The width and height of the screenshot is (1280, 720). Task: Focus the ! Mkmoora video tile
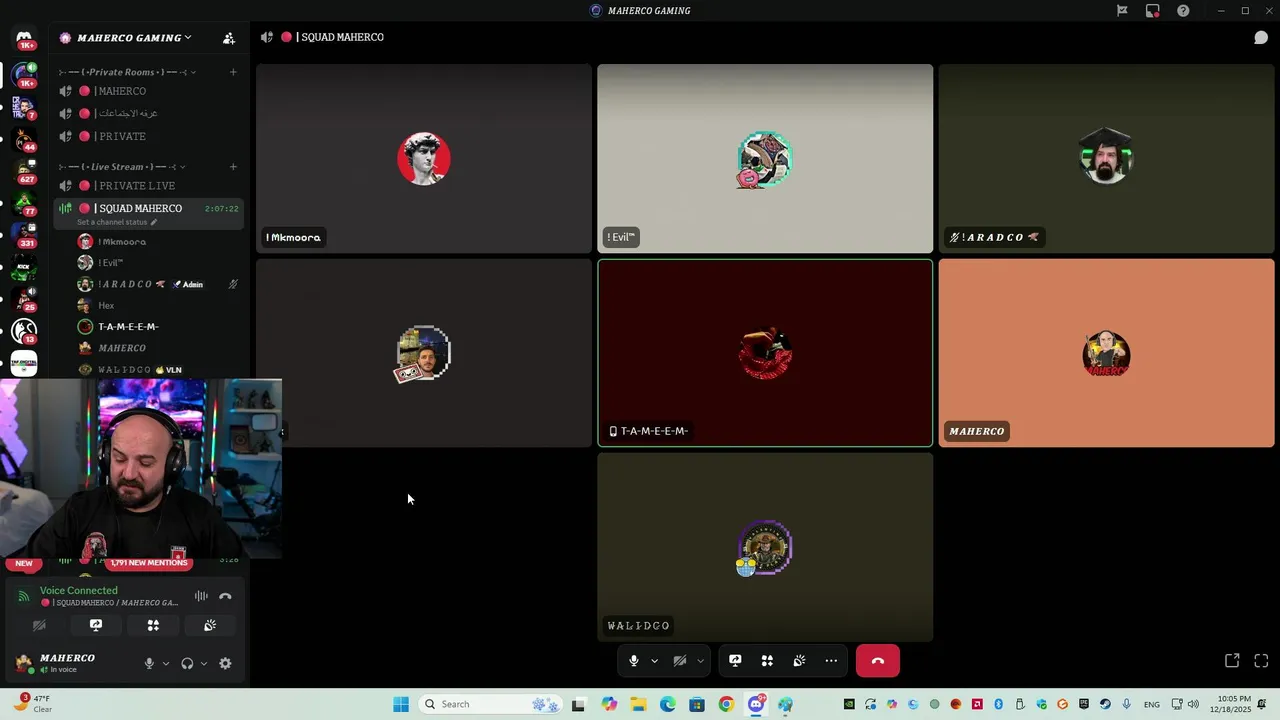point(424,158)
